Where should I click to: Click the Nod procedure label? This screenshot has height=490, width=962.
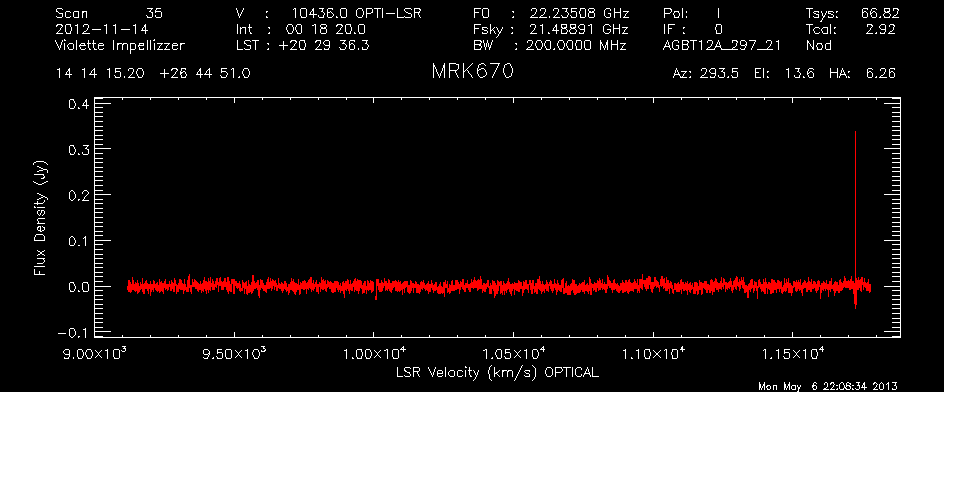819,45
